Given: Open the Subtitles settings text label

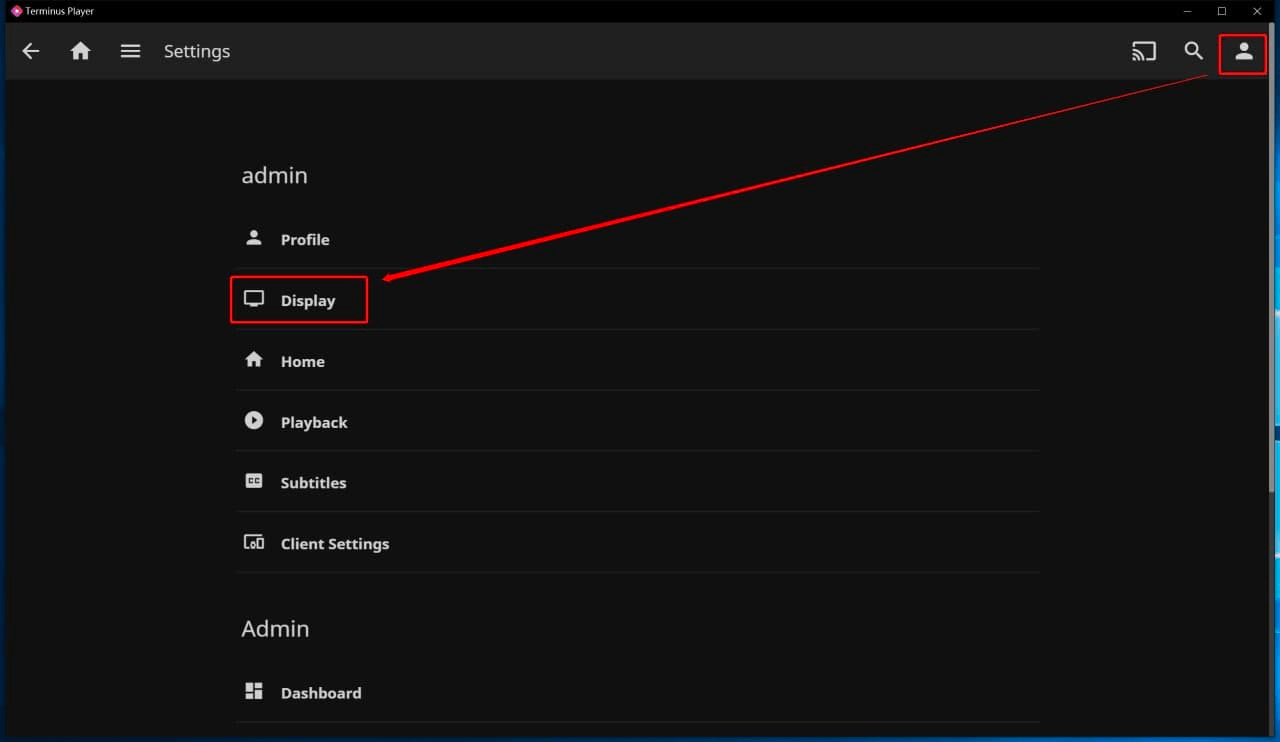Looking at the screenshot, I should pos(313,483).
